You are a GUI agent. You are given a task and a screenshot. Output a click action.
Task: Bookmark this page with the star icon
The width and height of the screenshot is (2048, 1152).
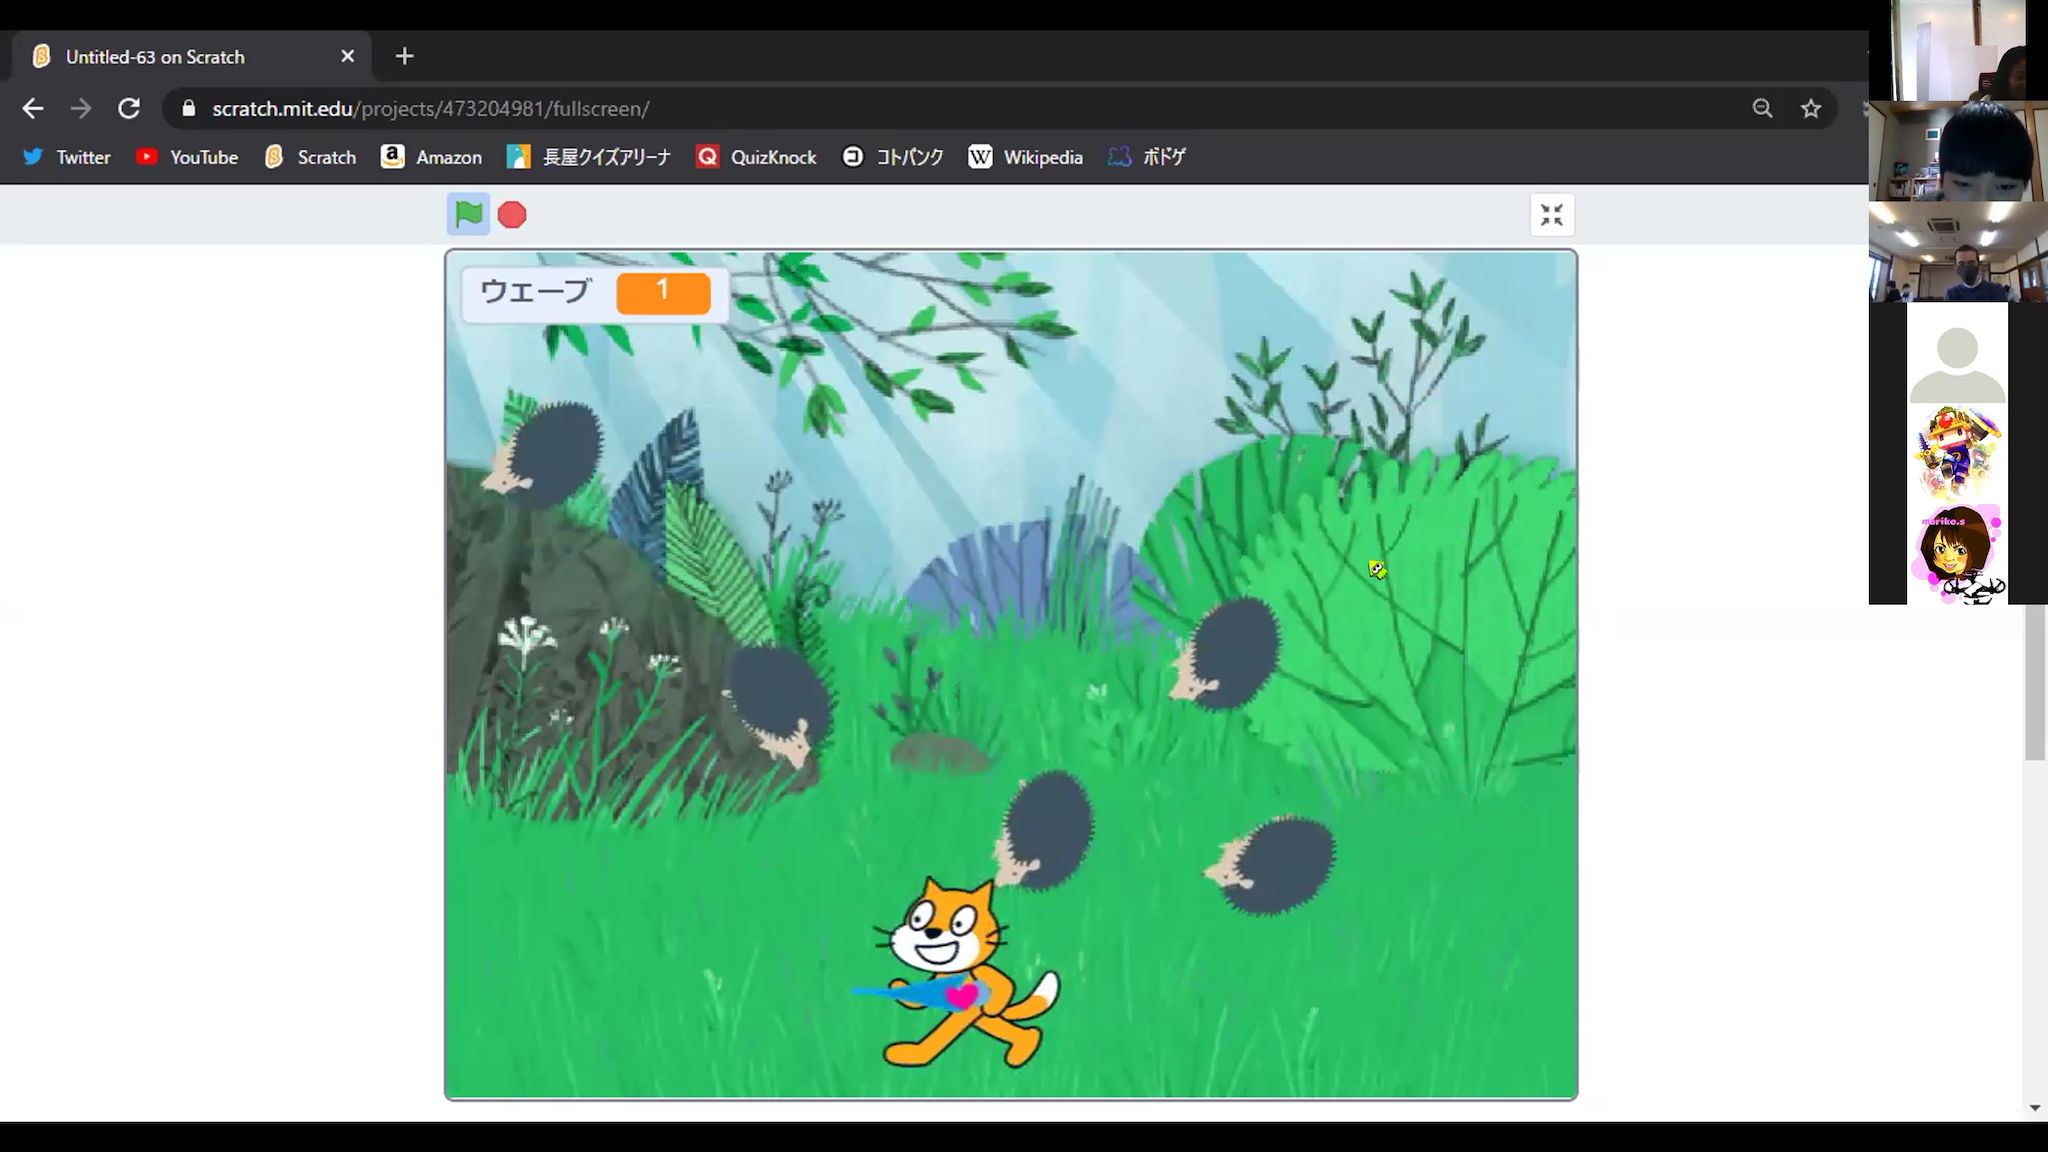(x=1811, y=108)
